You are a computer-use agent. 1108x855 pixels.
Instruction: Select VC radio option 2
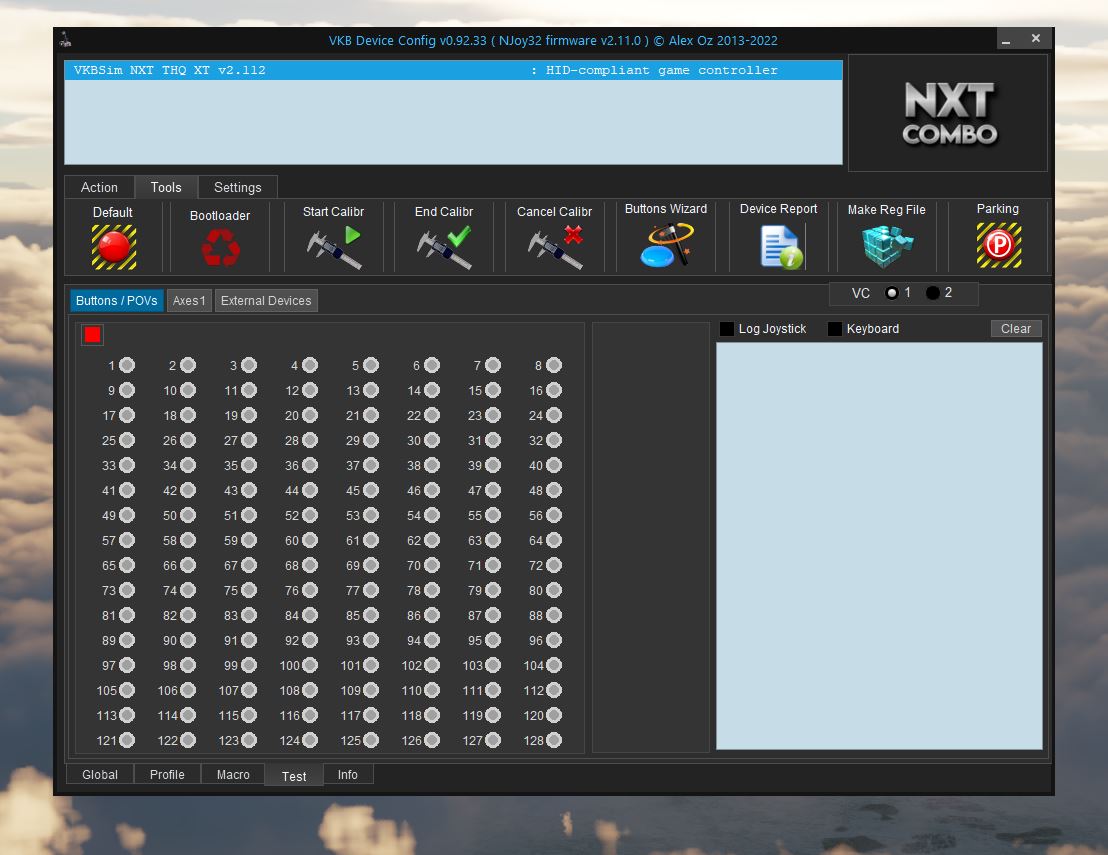[x=933, y=293]
